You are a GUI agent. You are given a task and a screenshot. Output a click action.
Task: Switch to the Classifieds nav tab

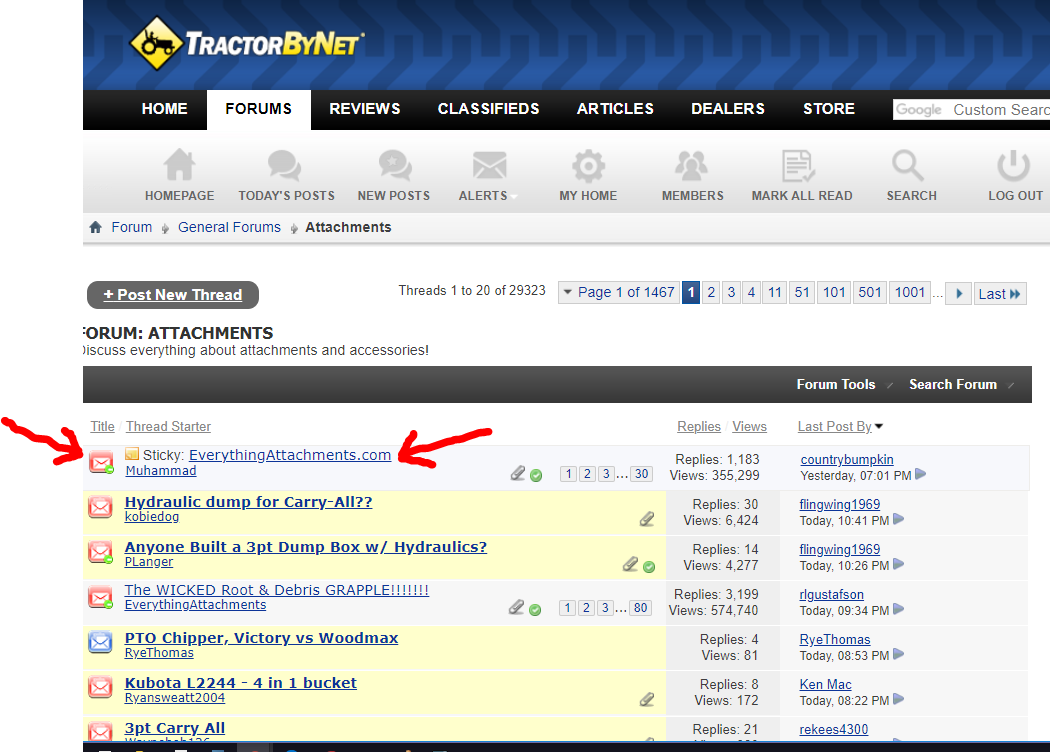coord(488,109)
